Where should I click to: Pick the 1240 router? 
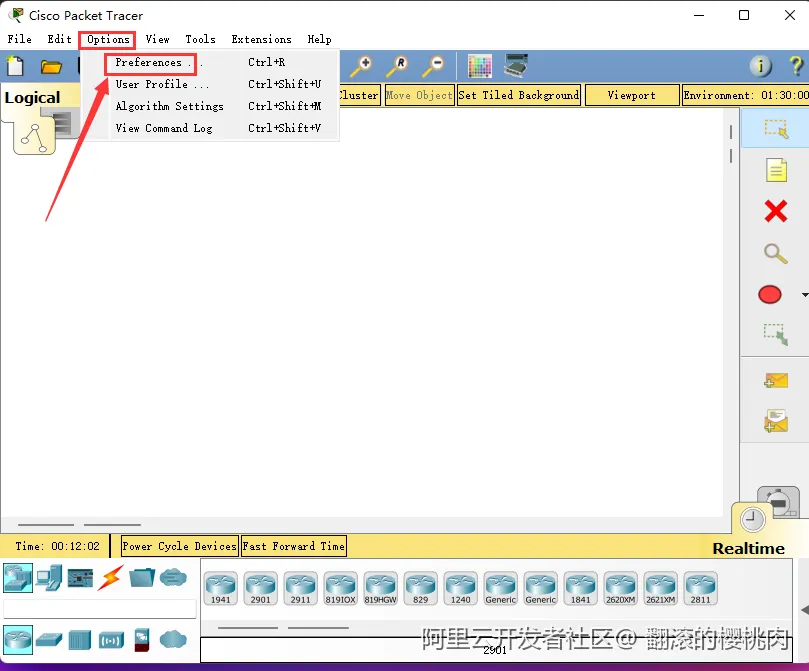[461, 588]
